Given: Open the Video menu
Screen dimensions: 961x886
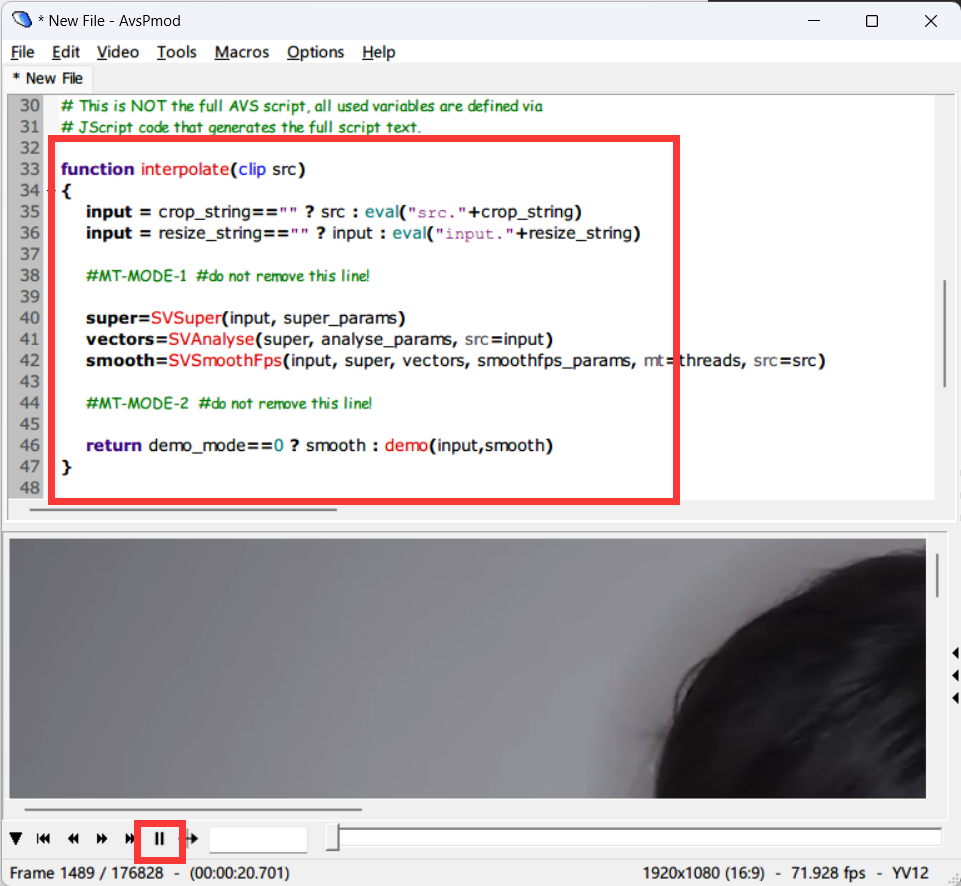Looking at the screenshot, I should point(118,52).
